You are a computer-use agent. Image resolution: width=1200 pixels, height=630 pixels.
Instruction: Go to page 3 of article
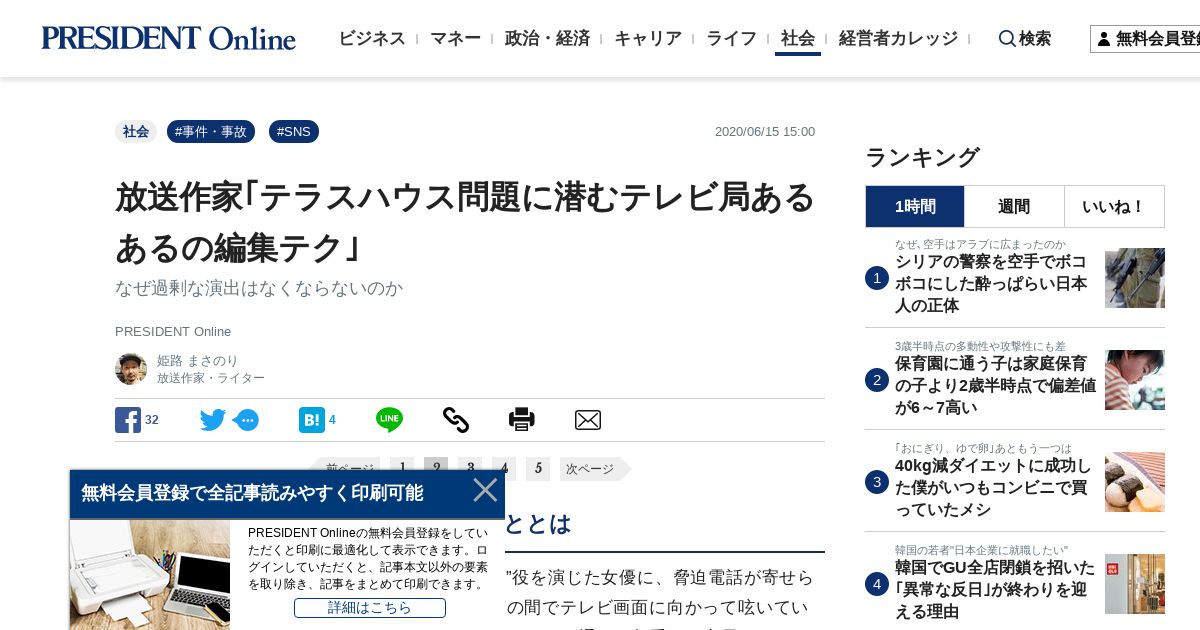coord(470,469)
